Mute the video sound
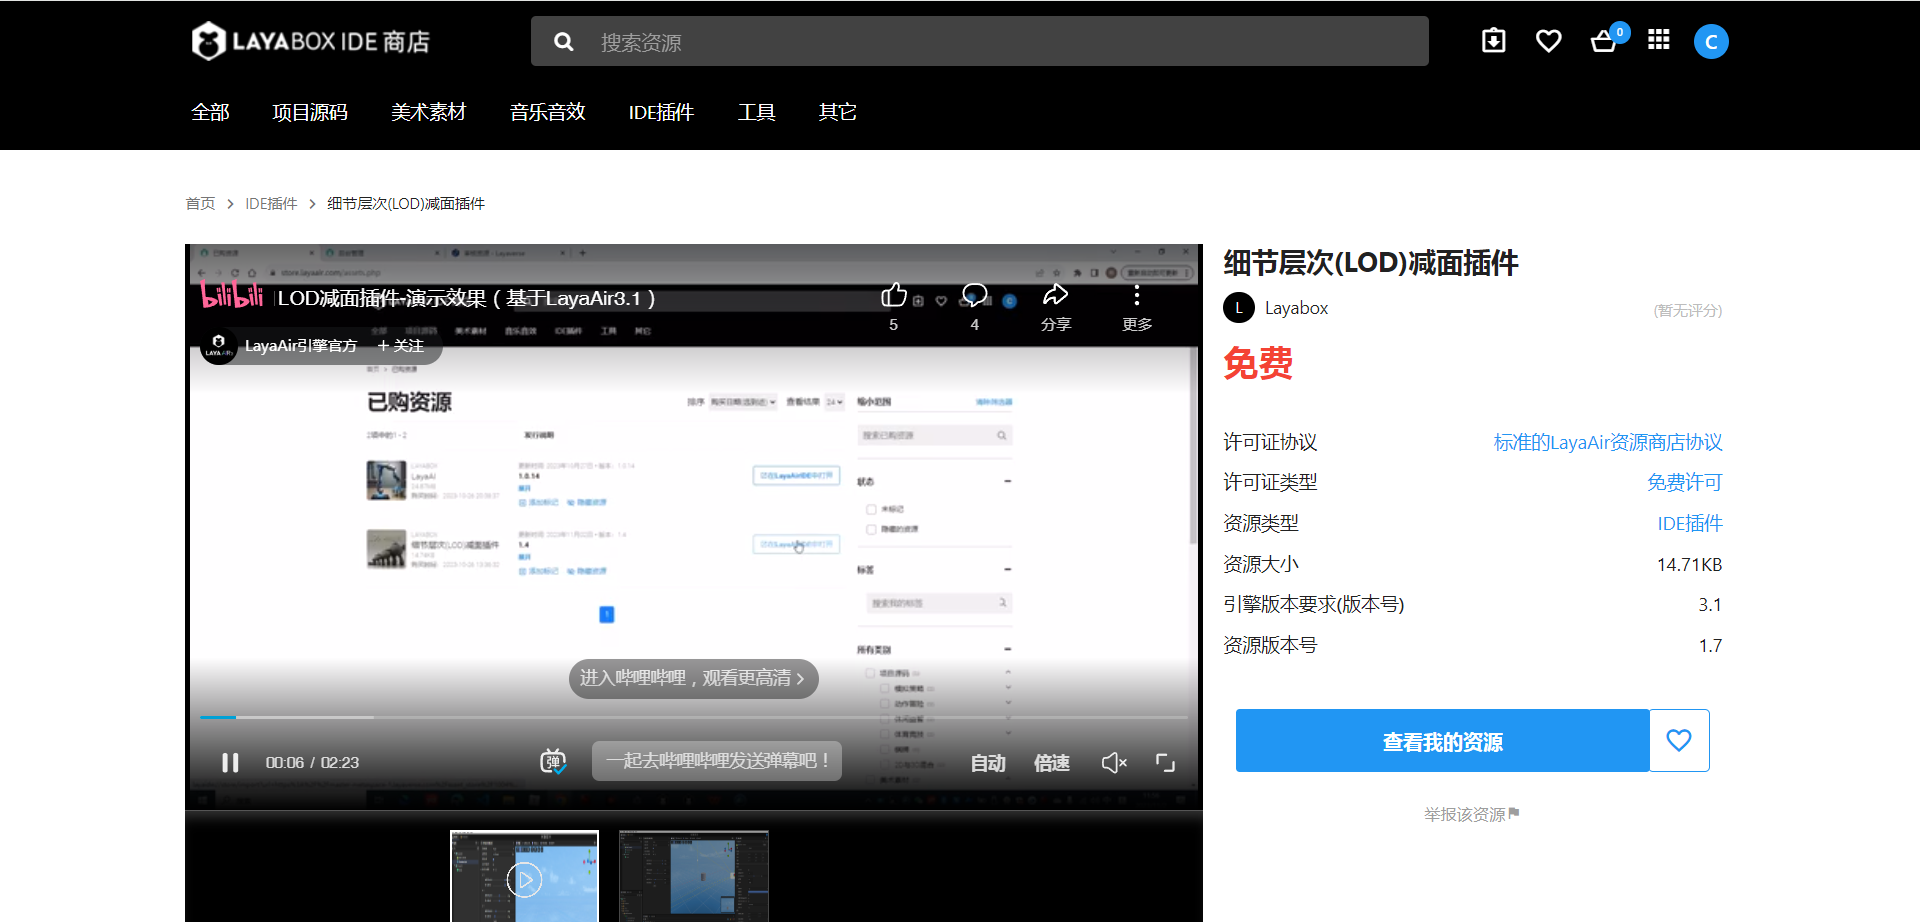 (1114, 763)
